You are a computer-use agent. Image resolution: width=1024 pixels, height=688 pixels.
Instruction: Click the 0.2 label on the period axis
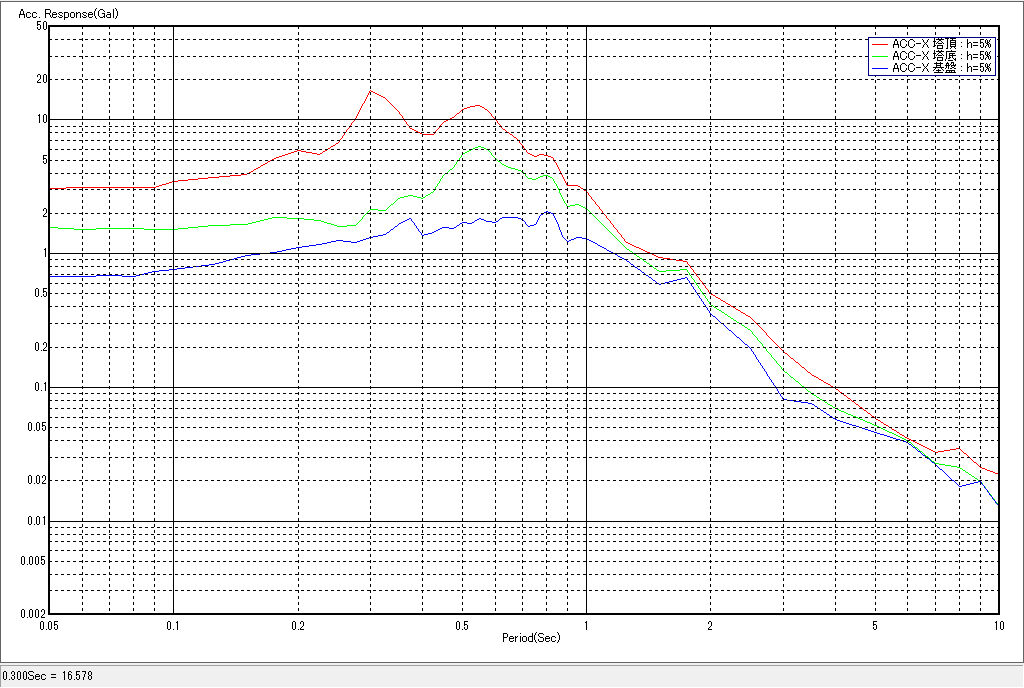tap(297, 625)
